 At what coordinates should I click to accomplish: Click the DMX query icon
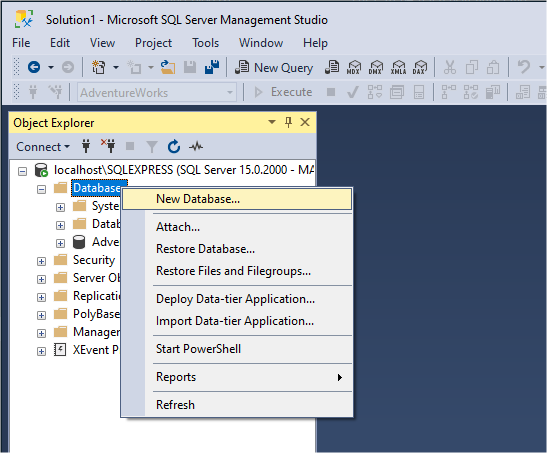[x=376, y=67]
